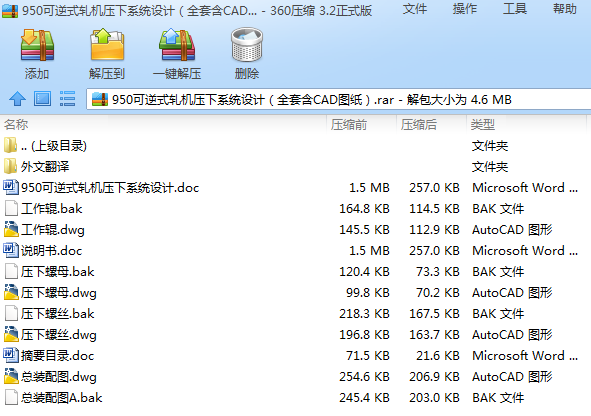Click AutoCAD icon of 压下螺丝.dwg

pyautogui.click(x=11, y=334)
